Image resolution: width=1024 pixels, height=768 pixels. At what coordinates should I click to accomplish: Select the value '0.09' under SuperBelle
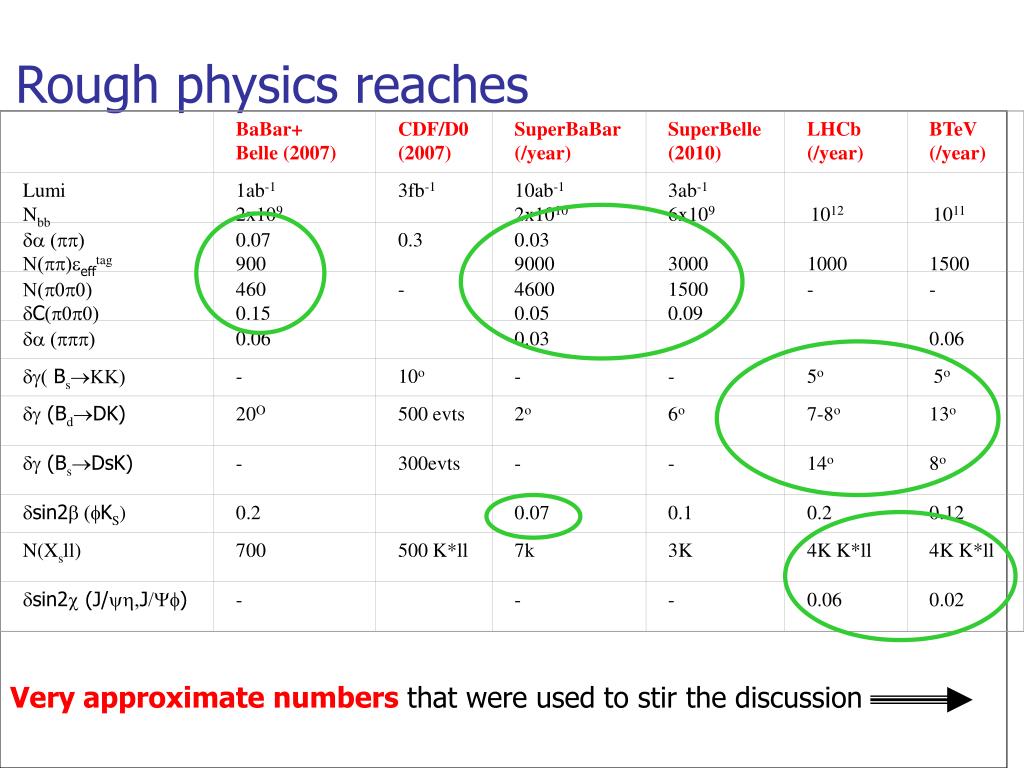click(685, 313)
